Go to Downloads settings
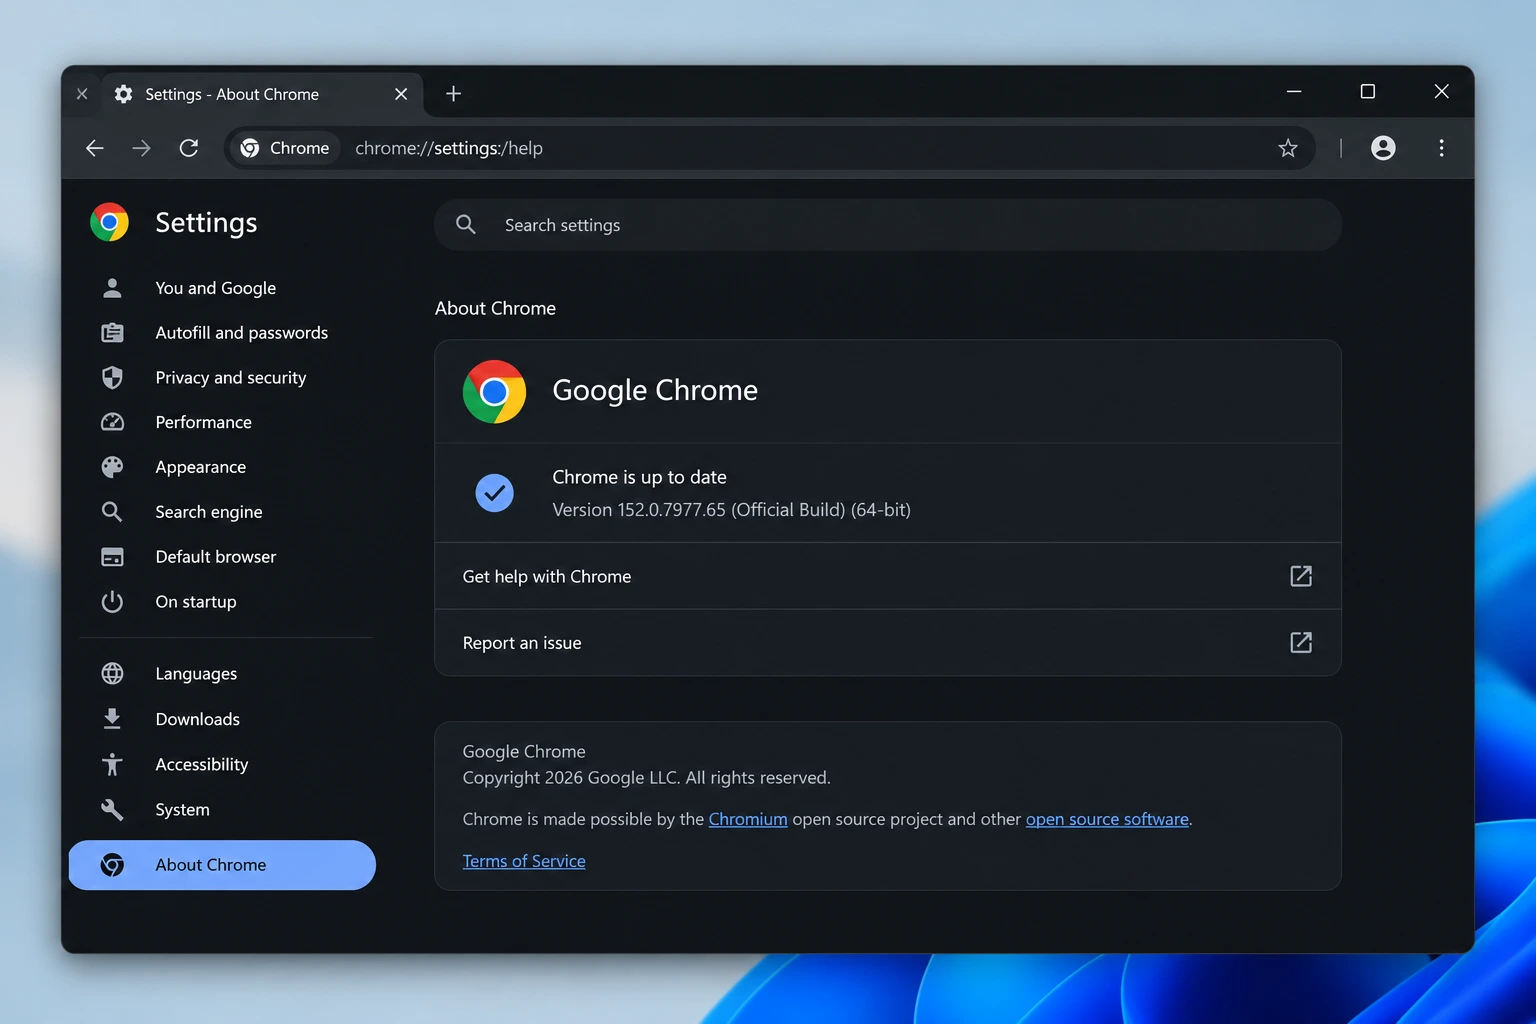Viewport: 1536px width, 1024px height. pos(198,719)
